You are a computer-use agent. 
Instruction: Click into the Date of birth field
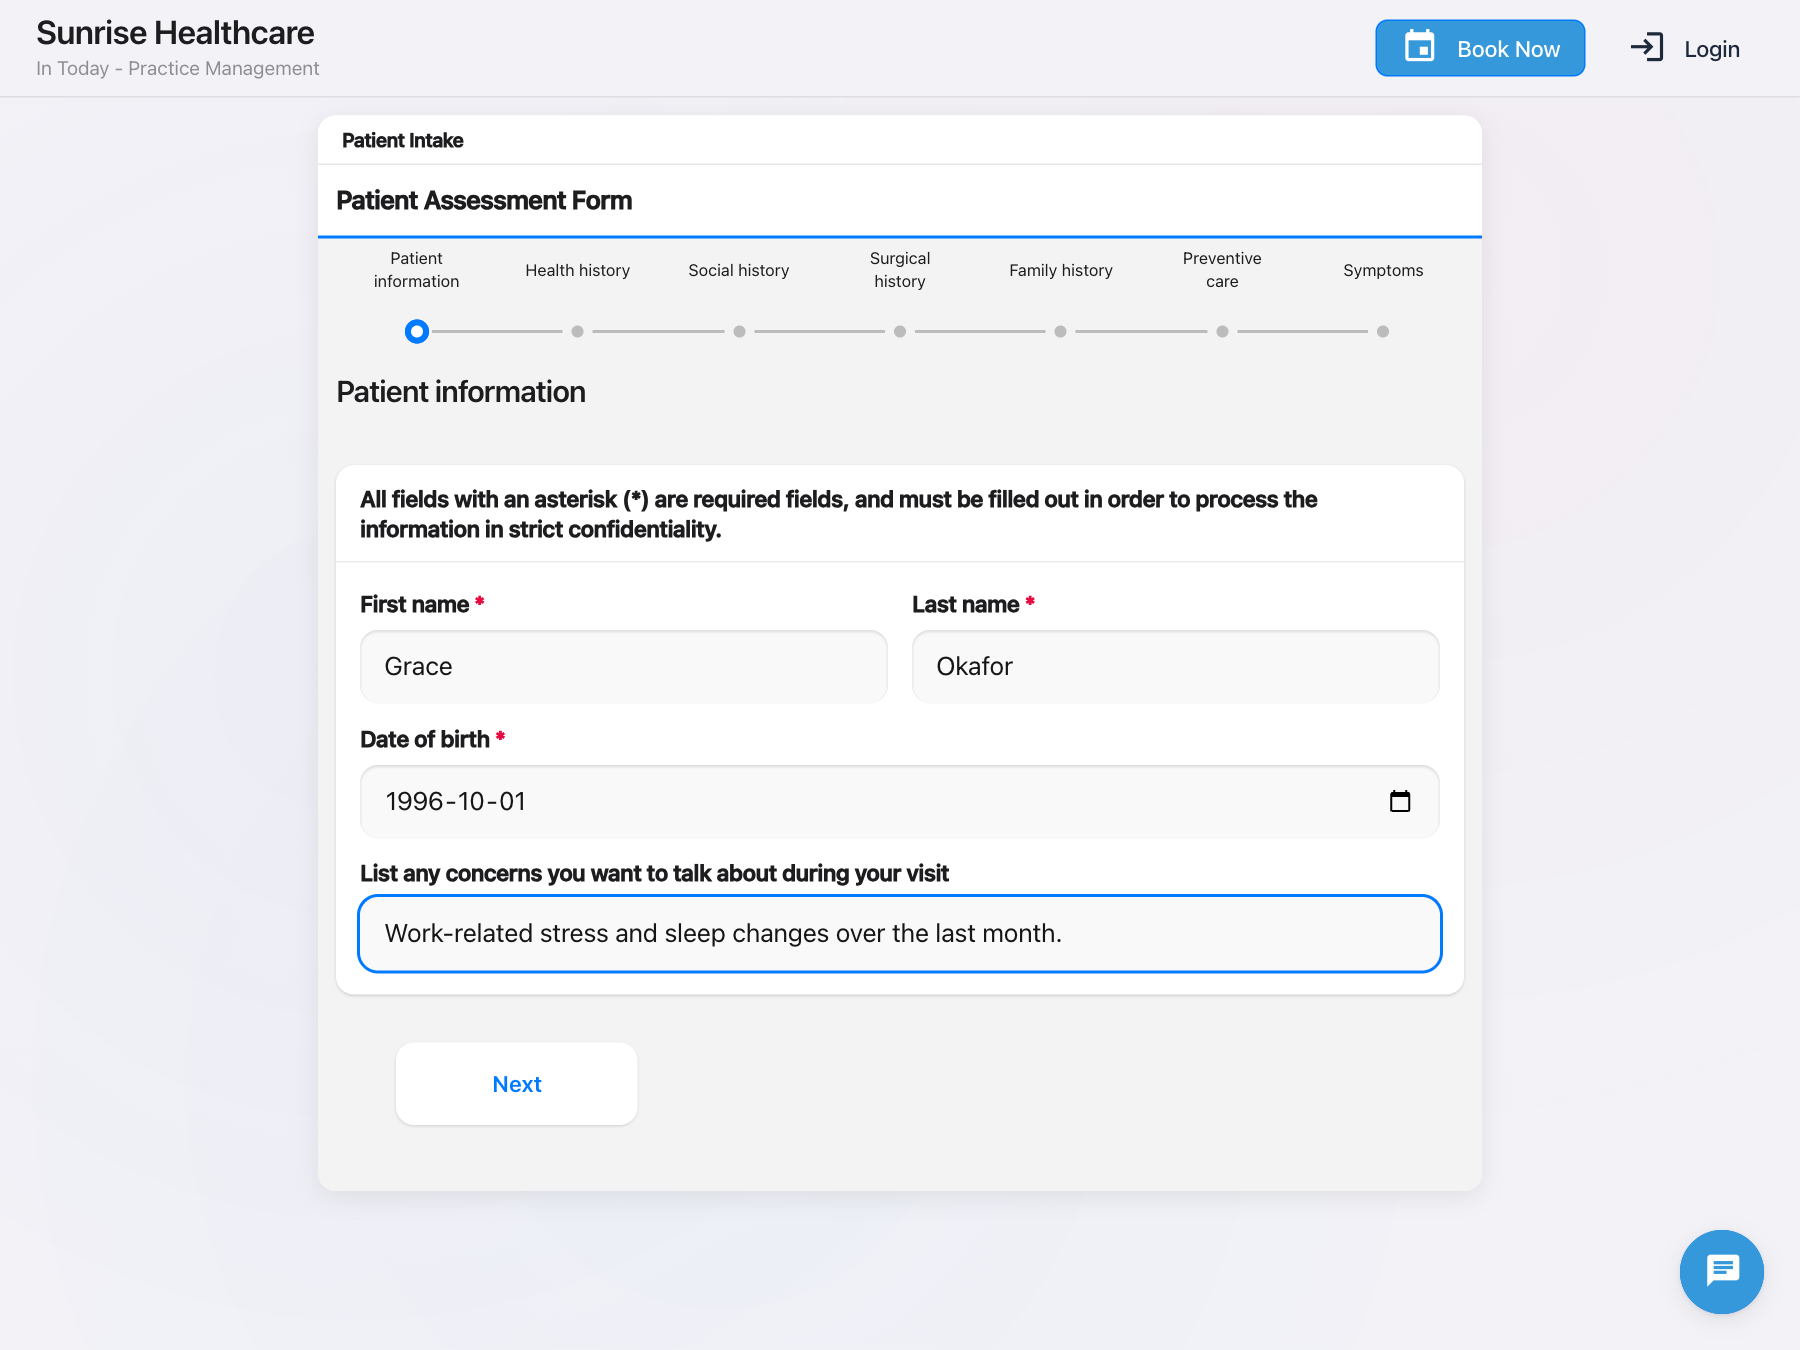click(900, 802)
